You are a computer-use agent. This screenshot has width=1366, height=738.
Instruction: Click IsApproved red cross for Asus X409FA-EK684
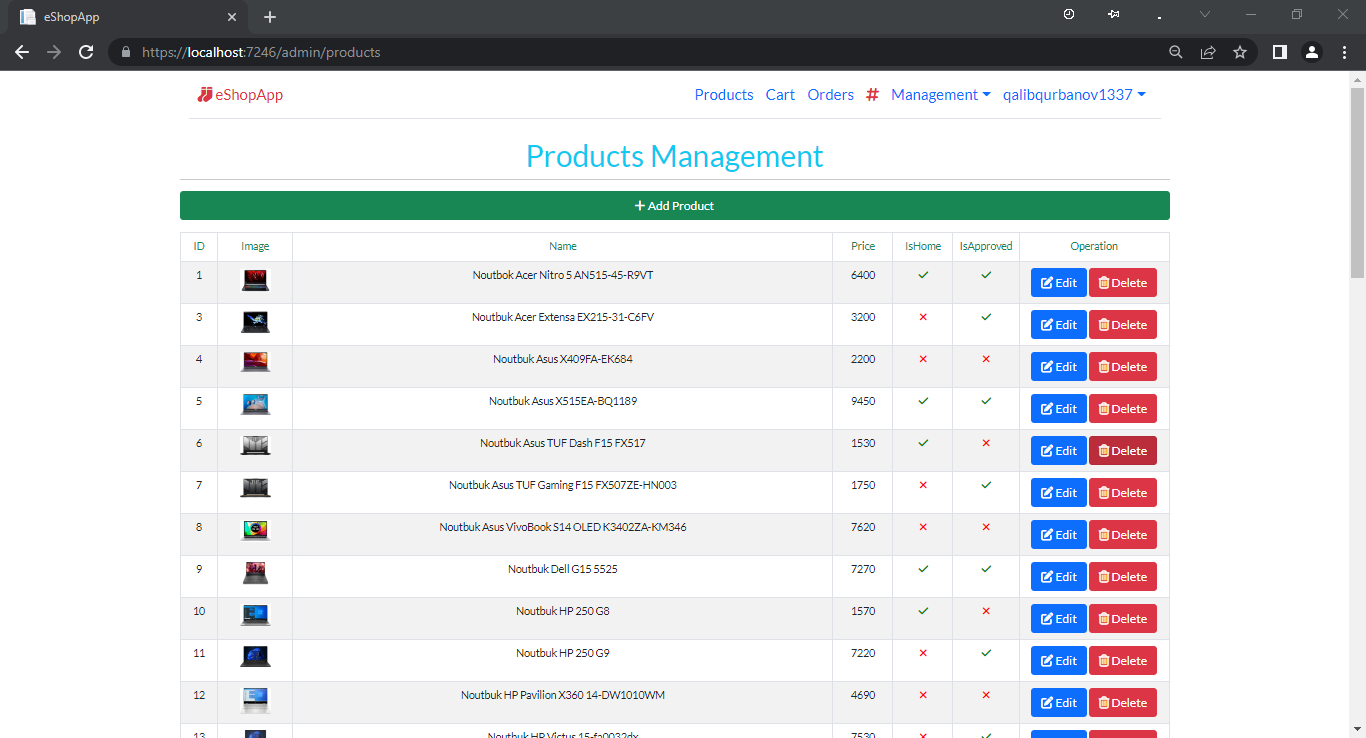click(x=986, y=359)
